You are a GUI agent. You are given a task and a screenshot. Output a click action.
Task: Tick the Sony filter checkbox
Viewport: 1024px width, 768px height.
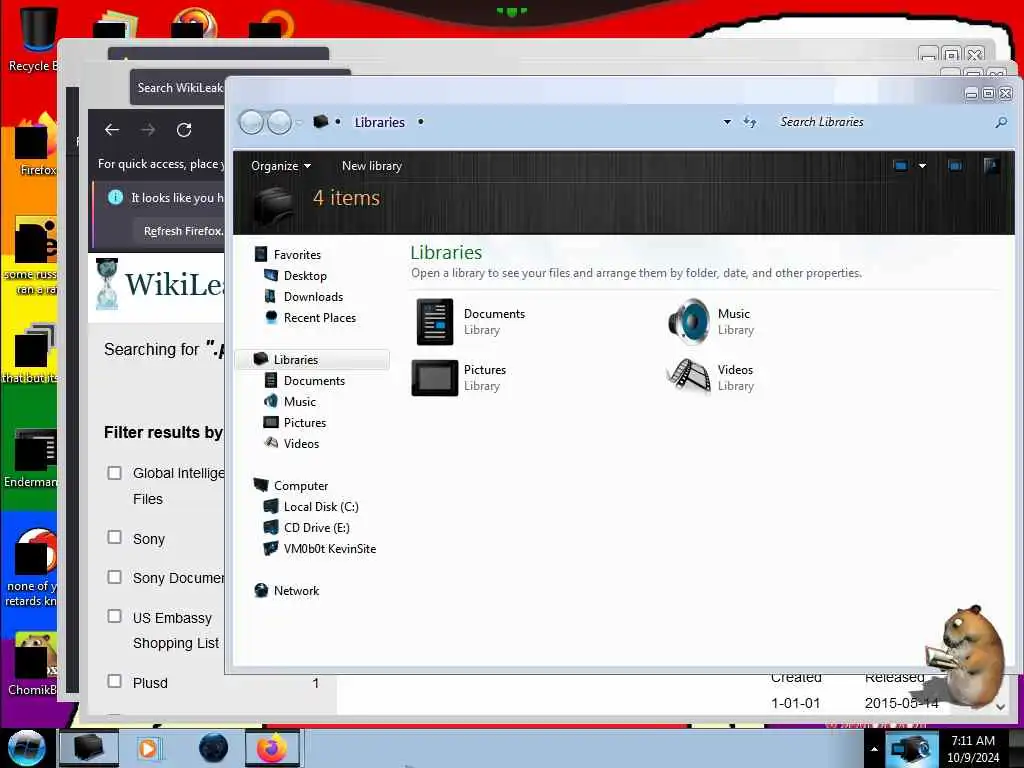click(x=114, y=537)
